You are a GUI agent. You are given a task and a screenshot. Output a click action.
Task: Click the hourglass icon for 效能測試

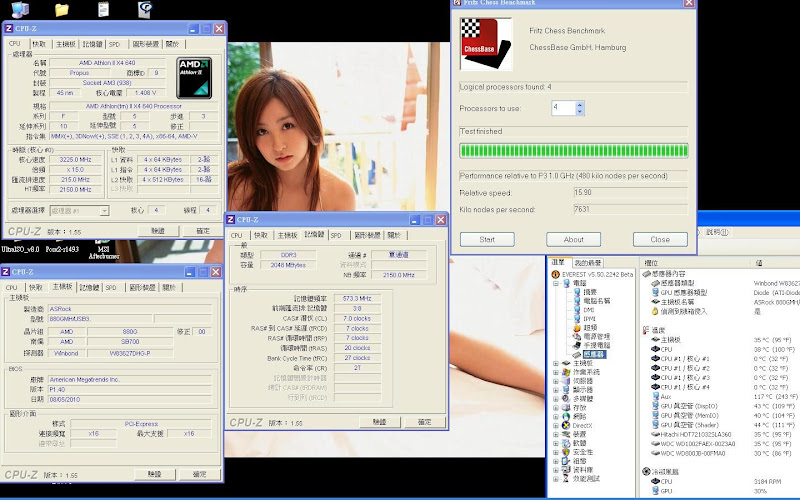click(x=566, y=479)
